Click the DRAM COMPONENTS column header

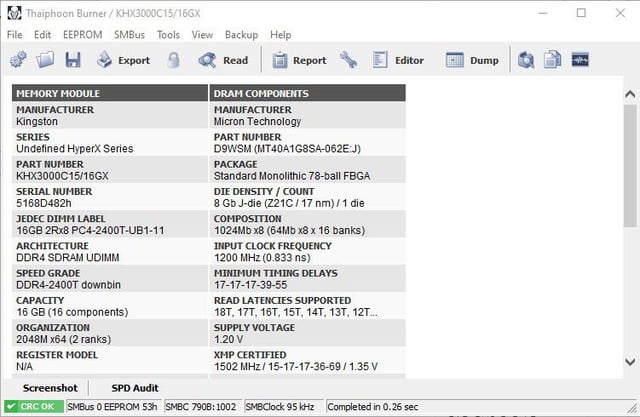[x=307, y=93]
